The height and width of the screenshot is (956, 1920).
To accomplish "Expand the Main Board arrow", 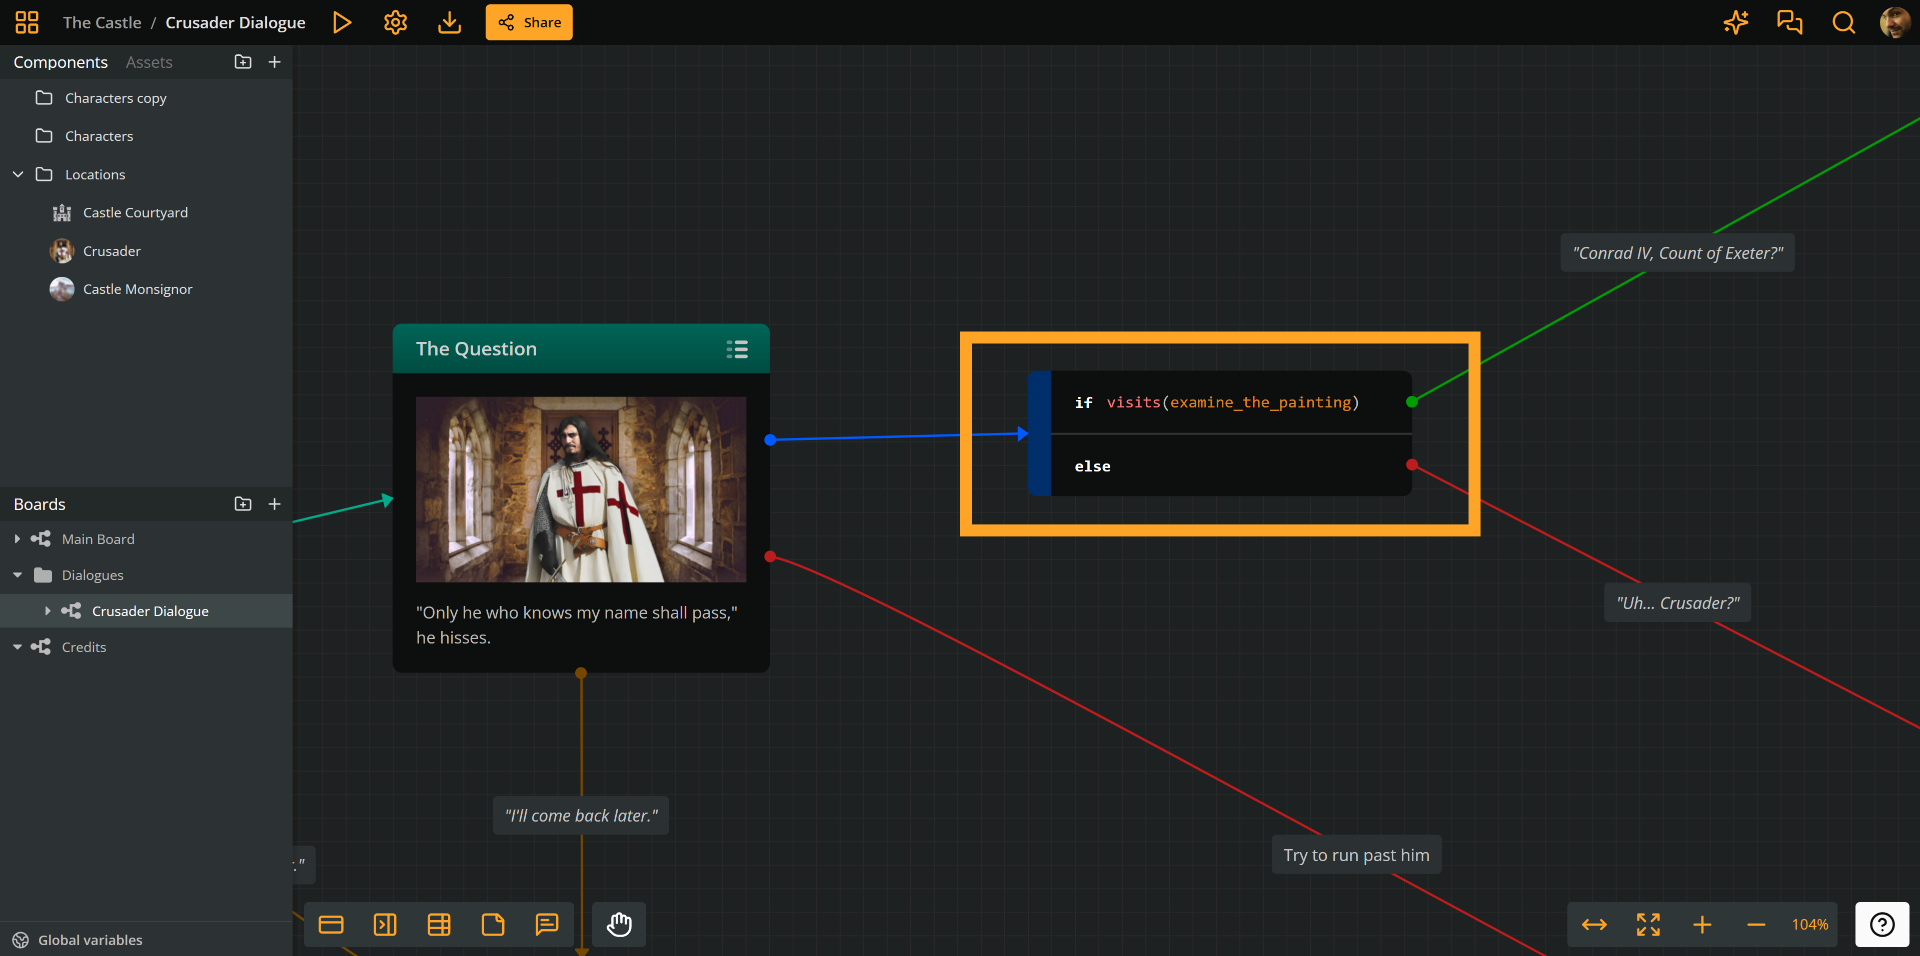I will point(17,539).
